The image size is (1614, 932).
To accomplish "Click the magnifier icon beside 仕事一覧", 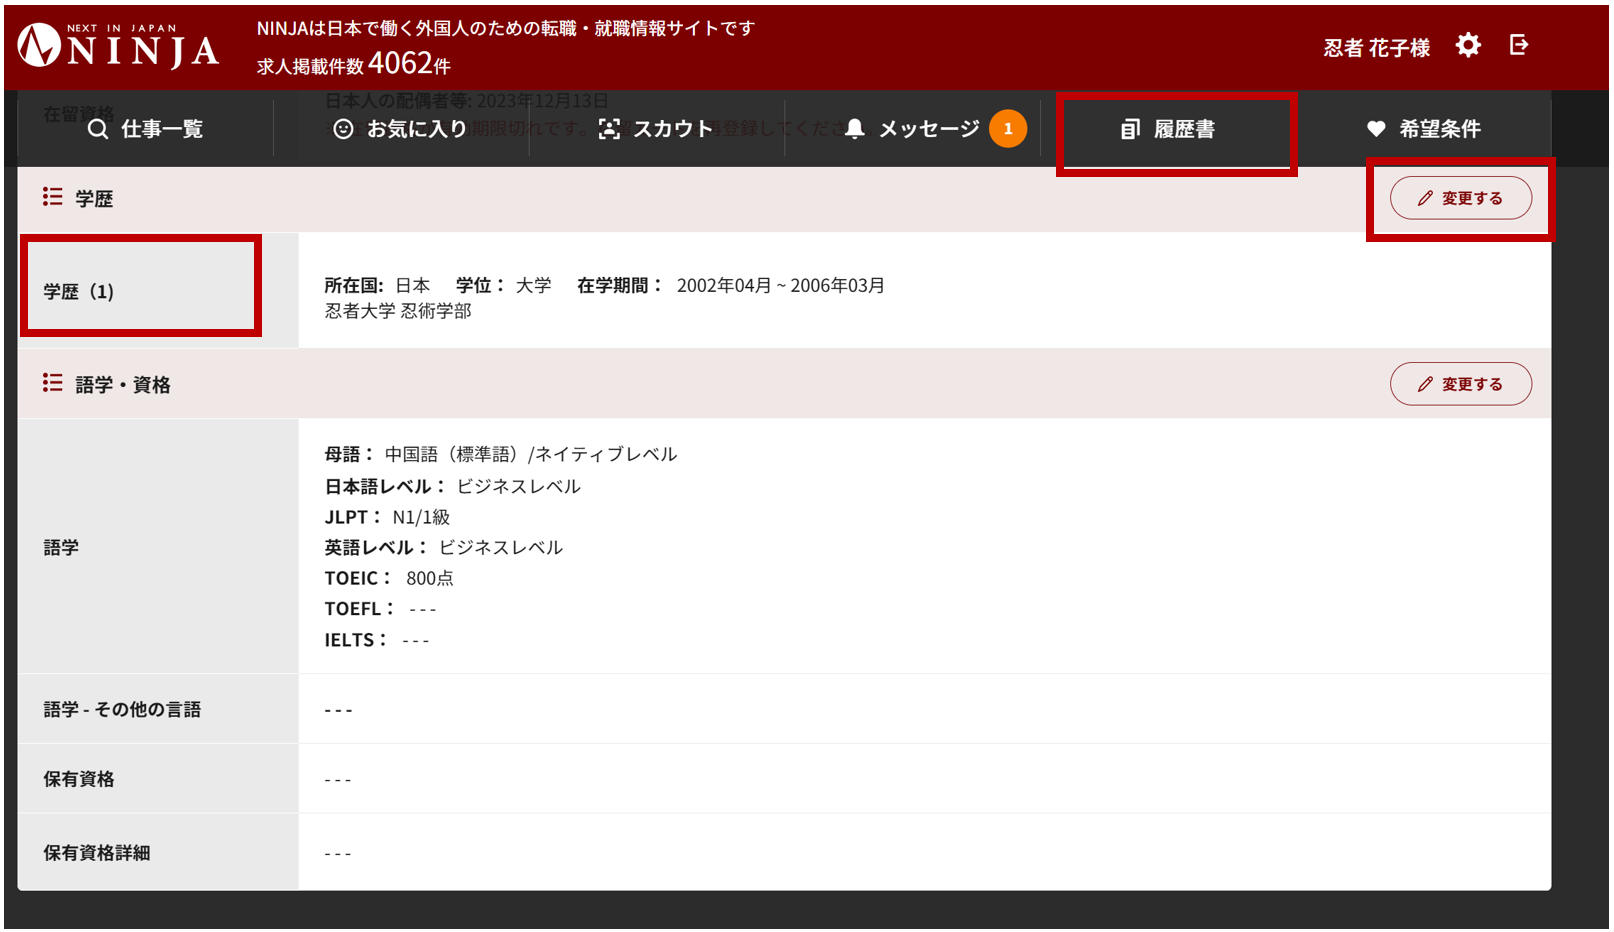I will (97, 129).
